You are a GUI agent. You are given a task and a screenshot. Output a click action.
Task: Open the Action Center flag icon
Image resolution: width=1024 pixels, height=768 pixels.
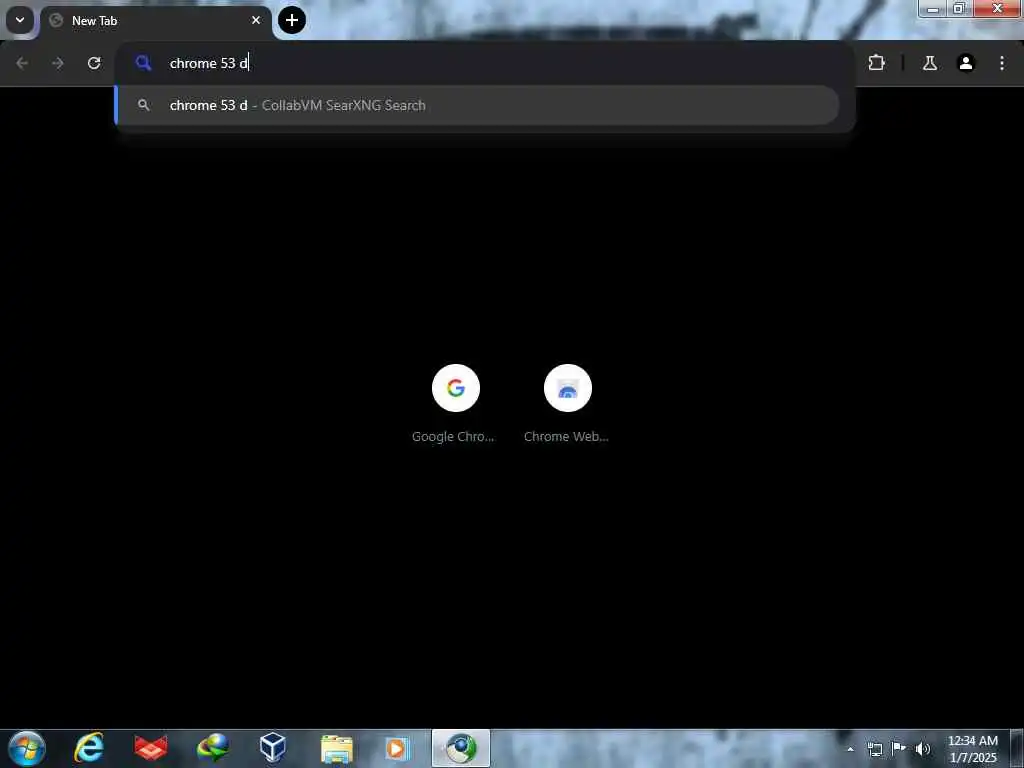pos(899,748)
